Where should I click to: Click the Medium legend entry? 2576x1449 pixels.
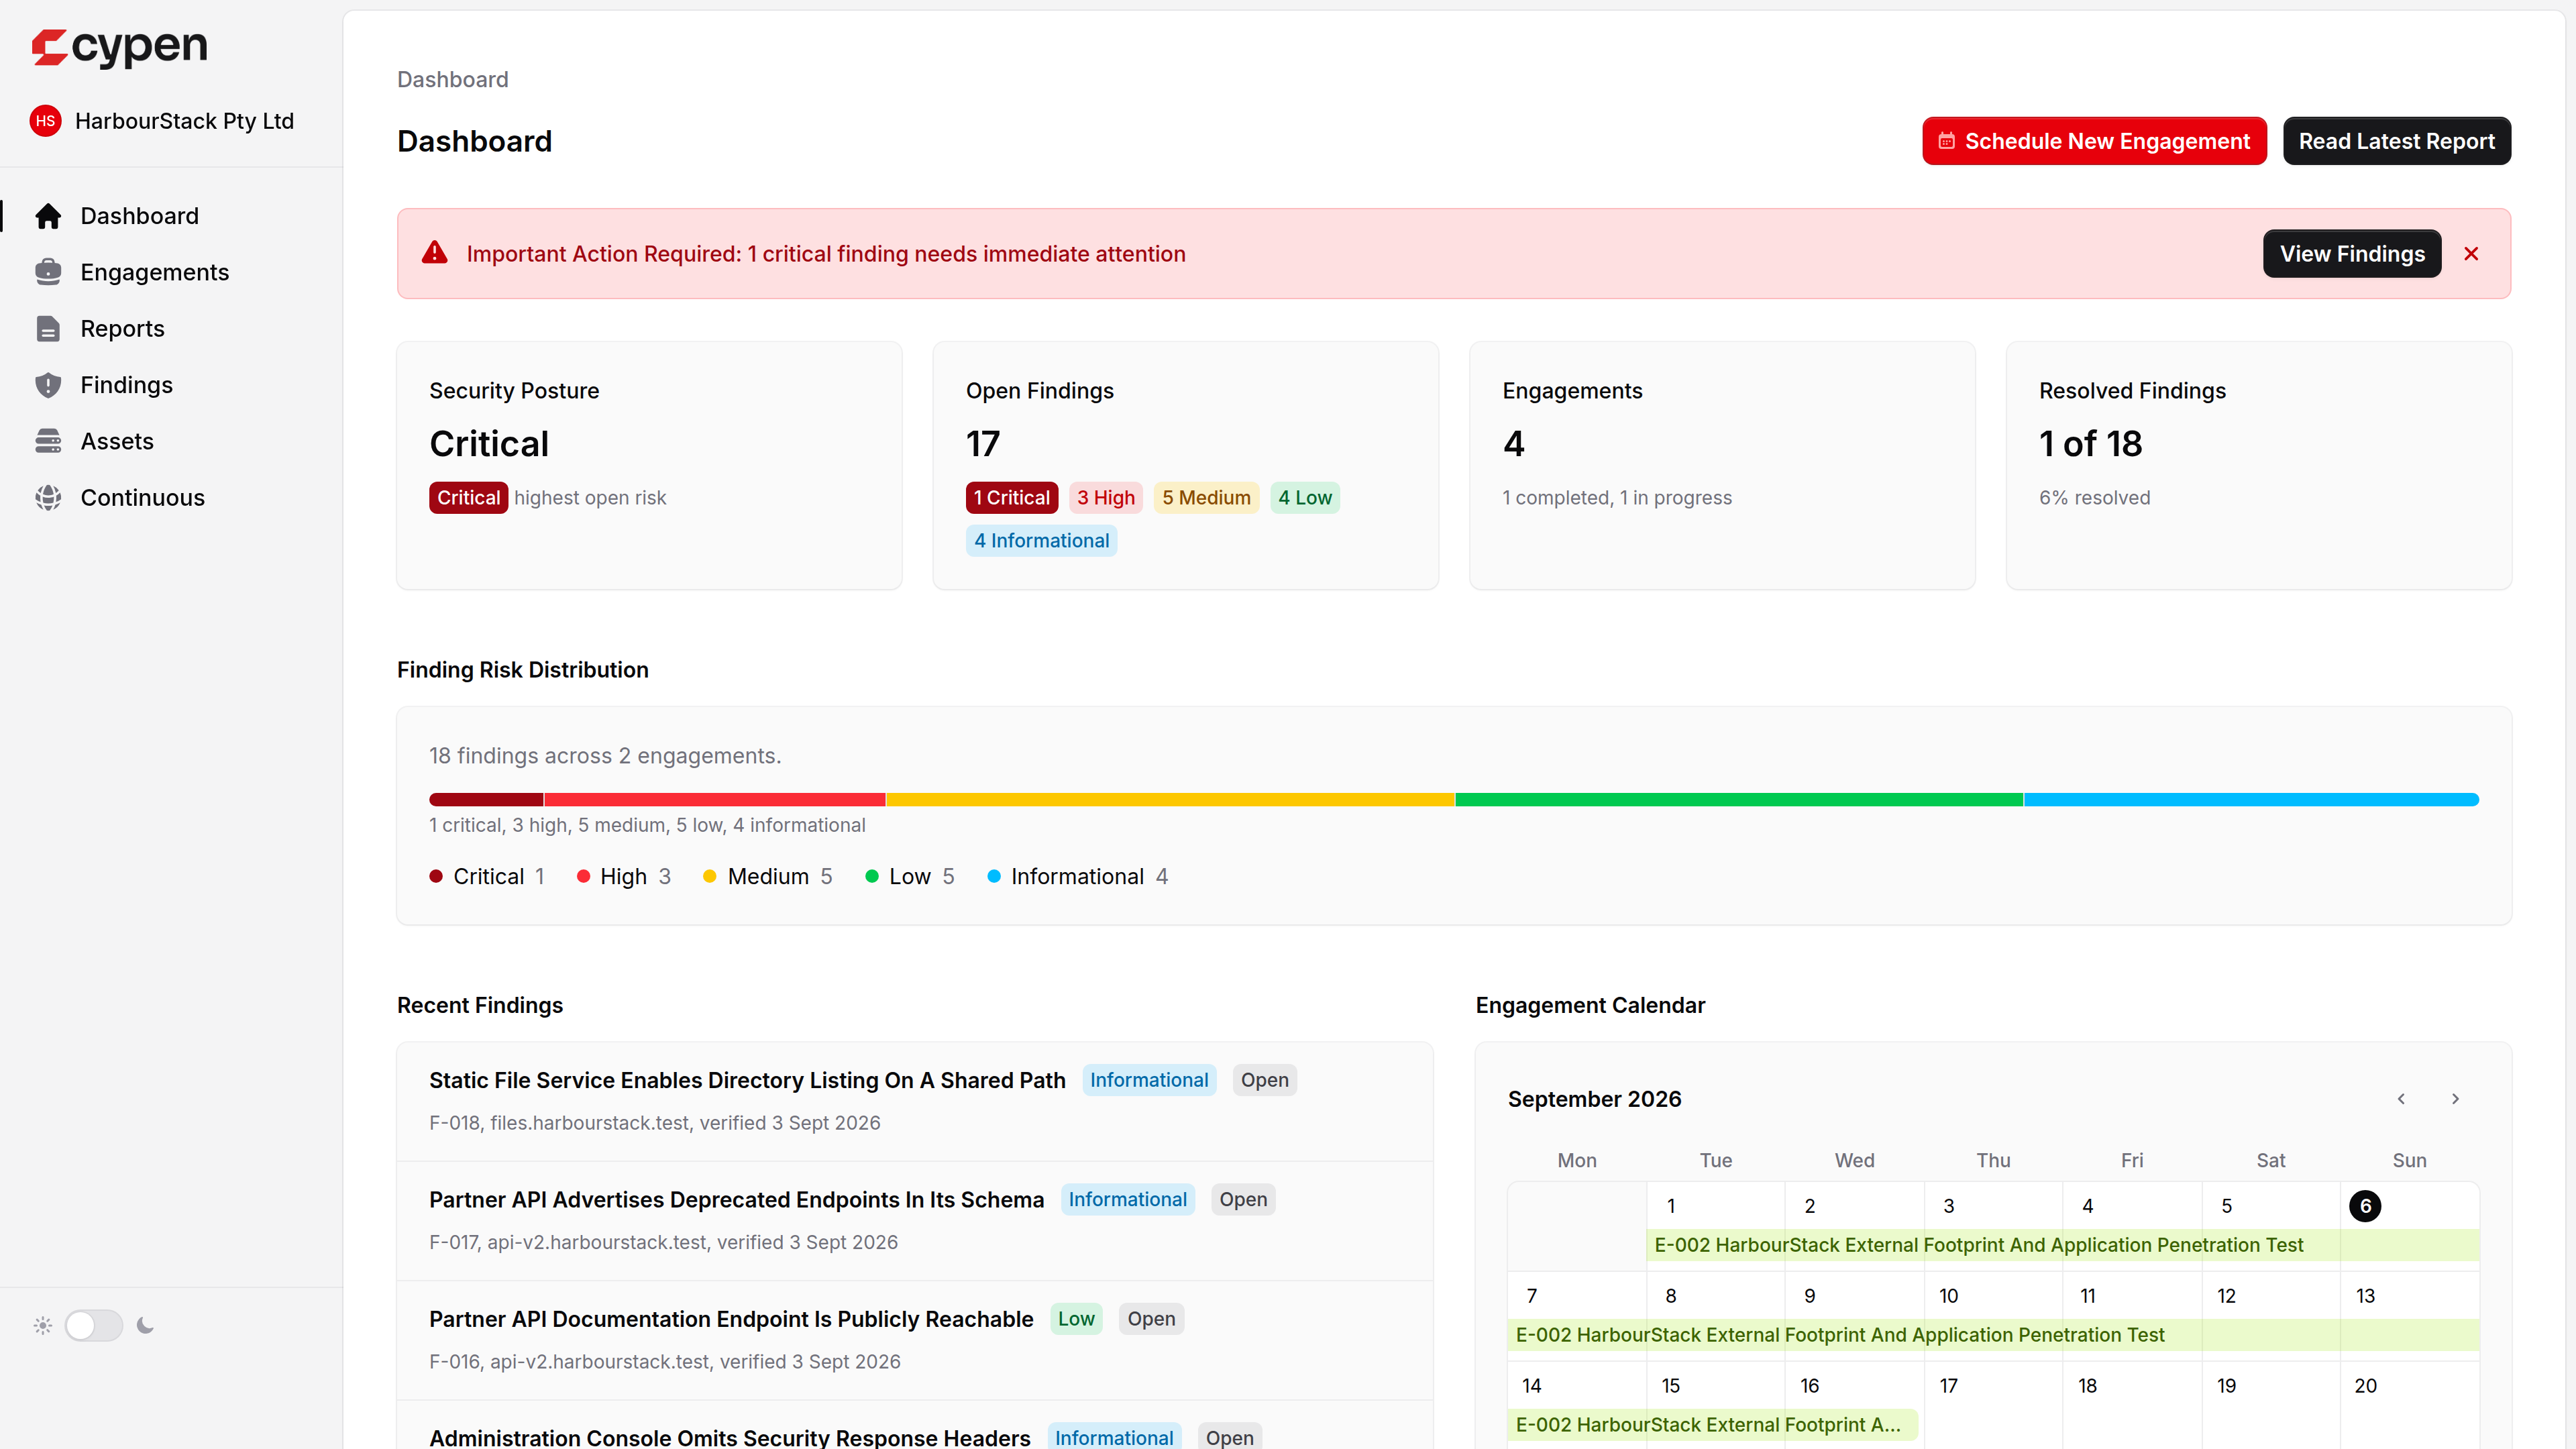coord(768,877)
